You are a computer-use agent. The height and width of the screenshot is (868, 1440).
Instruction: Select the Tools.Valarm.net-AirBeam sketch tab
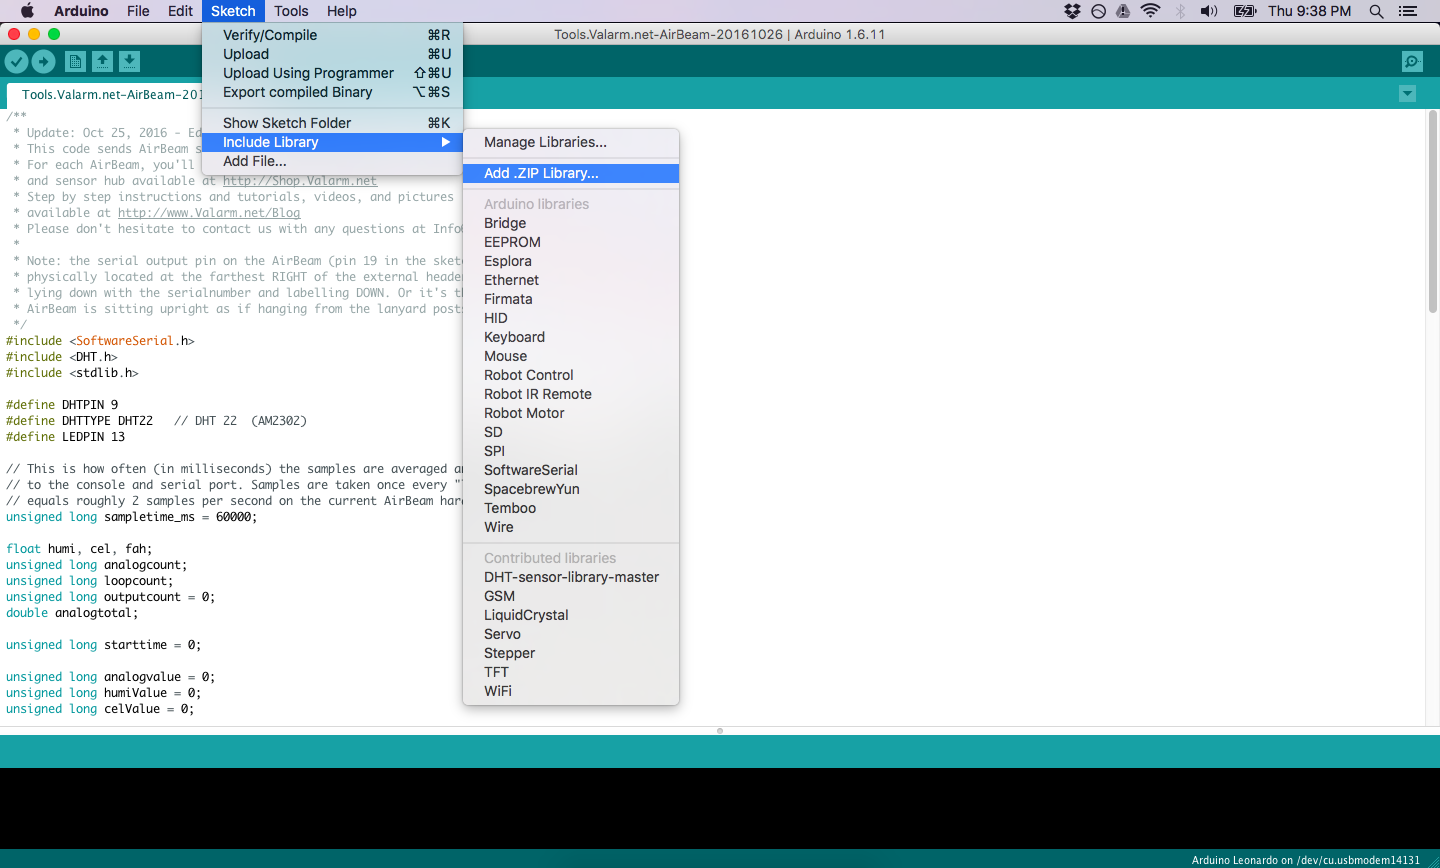(105, 95)
